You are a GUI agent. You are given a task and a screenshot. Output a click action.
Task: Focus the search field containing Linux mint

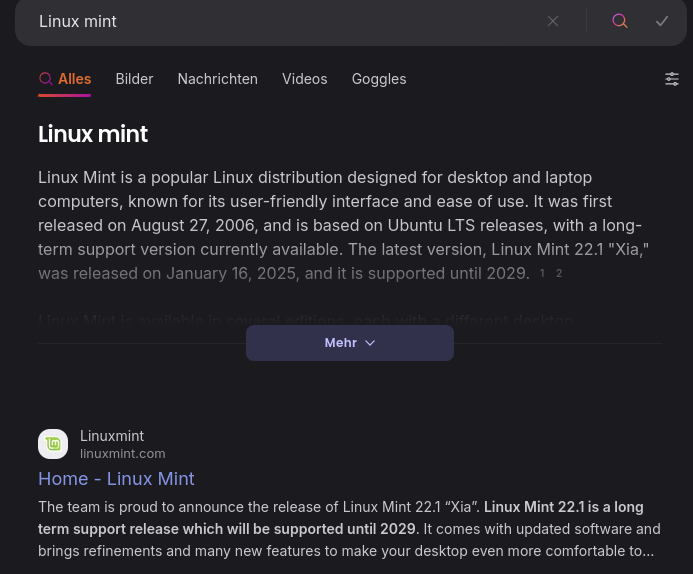click(x=280, y=21)
